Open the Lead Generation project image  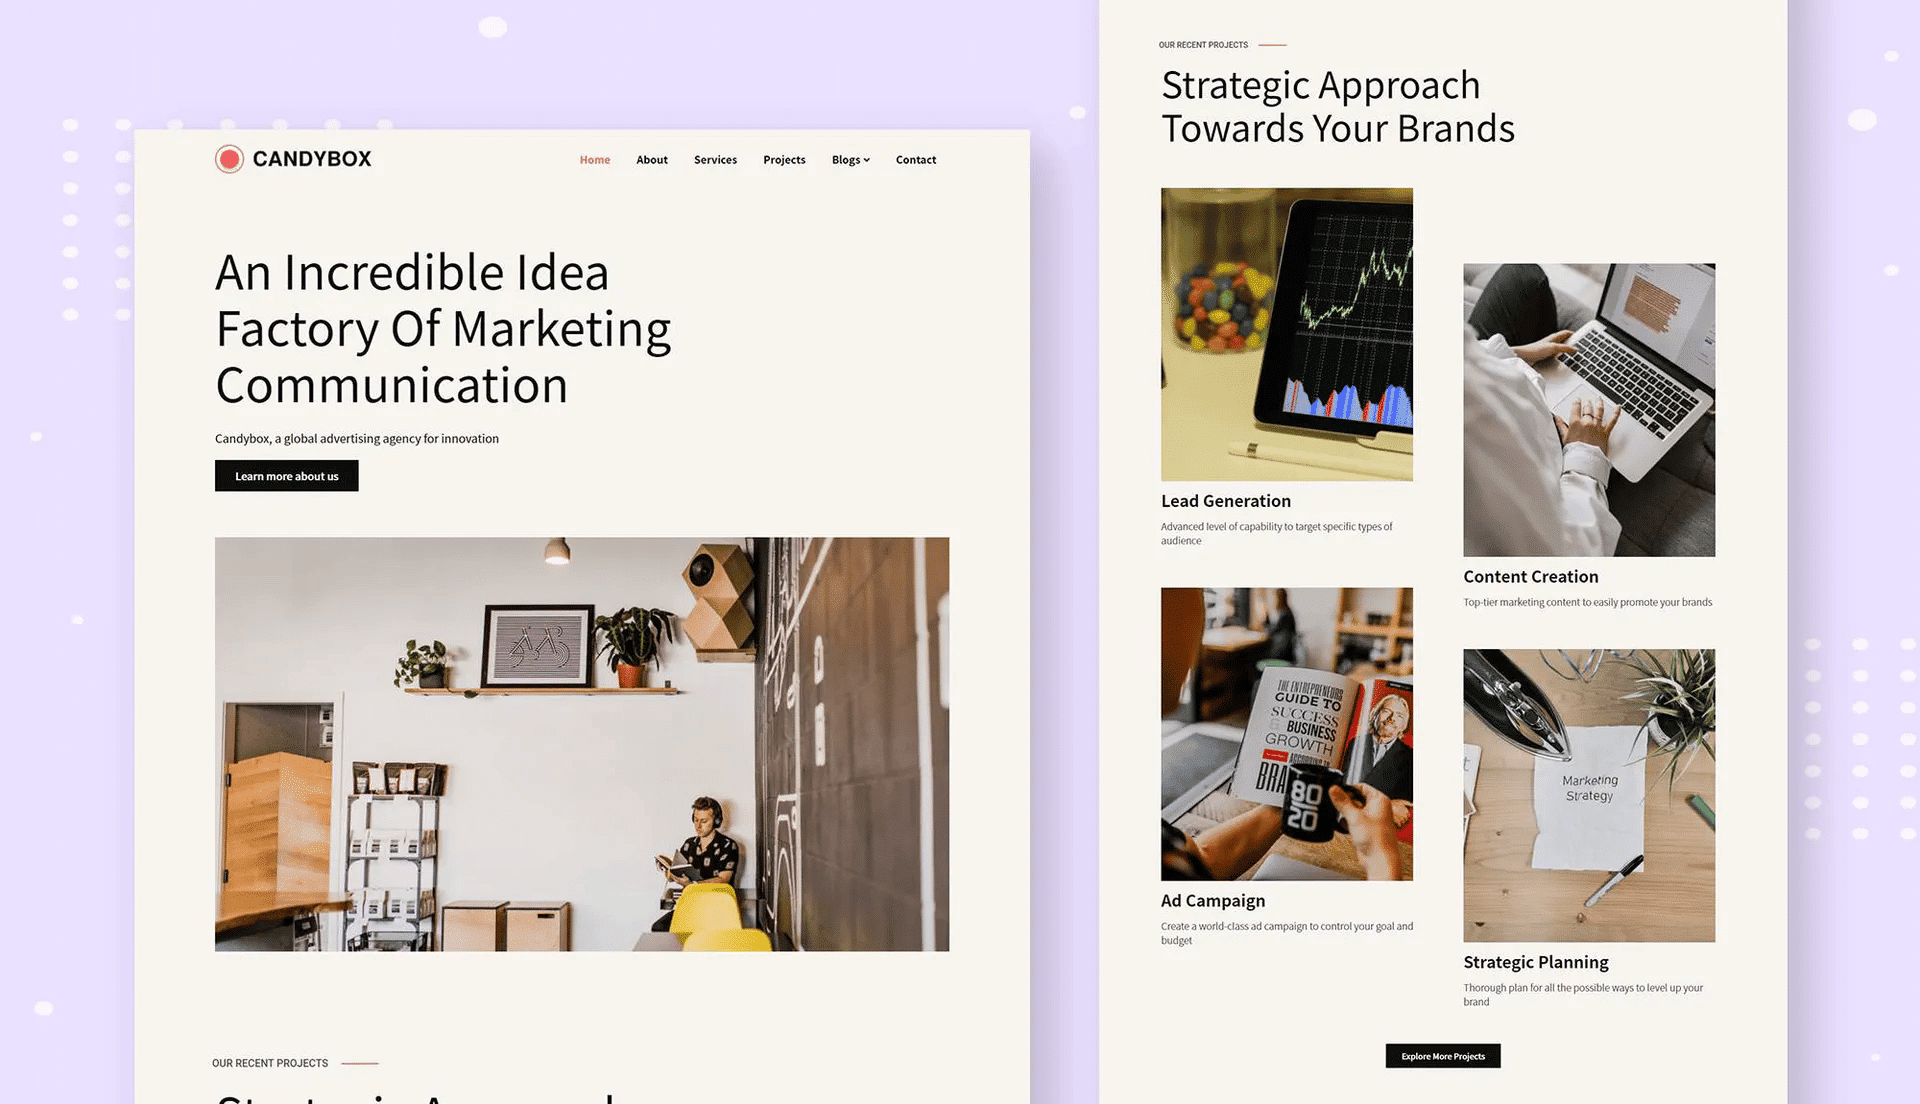(1287, 334)
